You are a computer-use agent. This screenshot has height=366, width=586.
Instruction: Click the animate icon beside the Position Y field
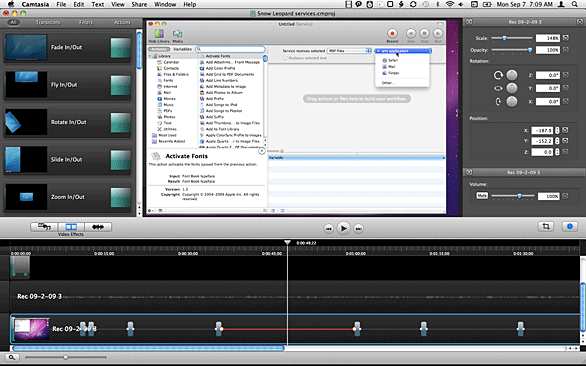[565, 141]
